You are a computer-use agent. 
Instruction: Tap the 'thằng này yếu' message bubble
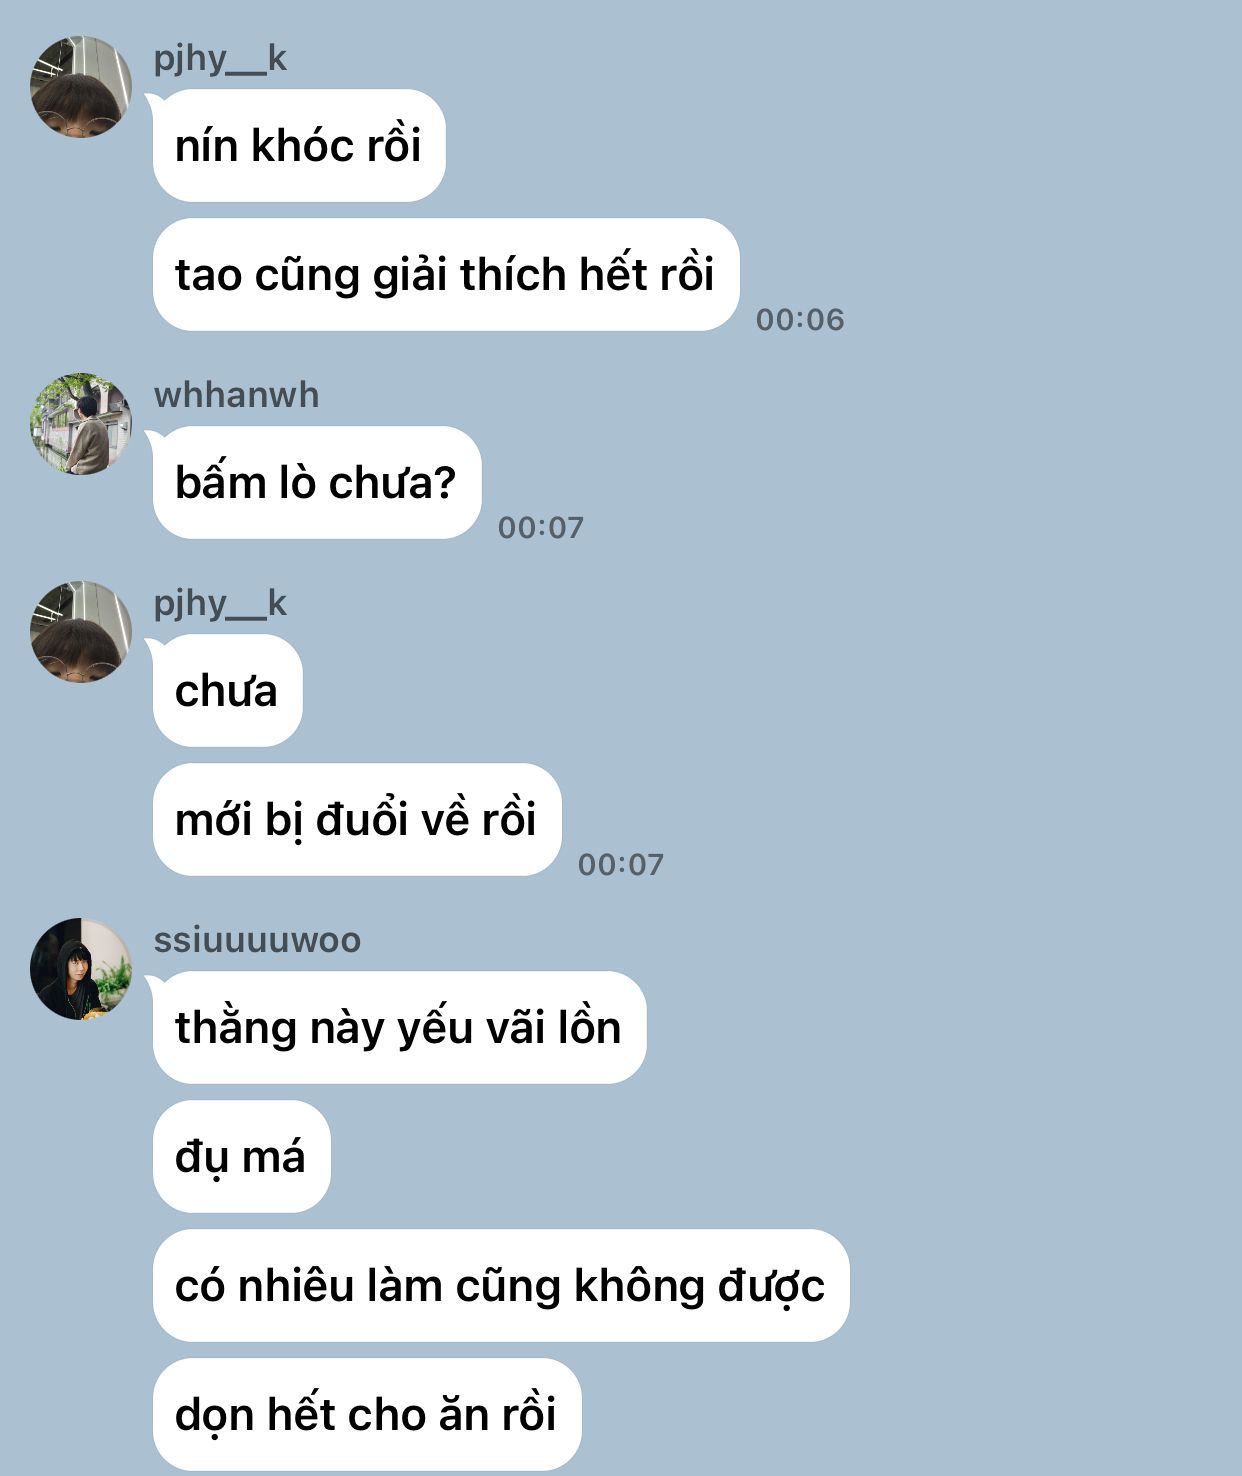(399, 1028)
